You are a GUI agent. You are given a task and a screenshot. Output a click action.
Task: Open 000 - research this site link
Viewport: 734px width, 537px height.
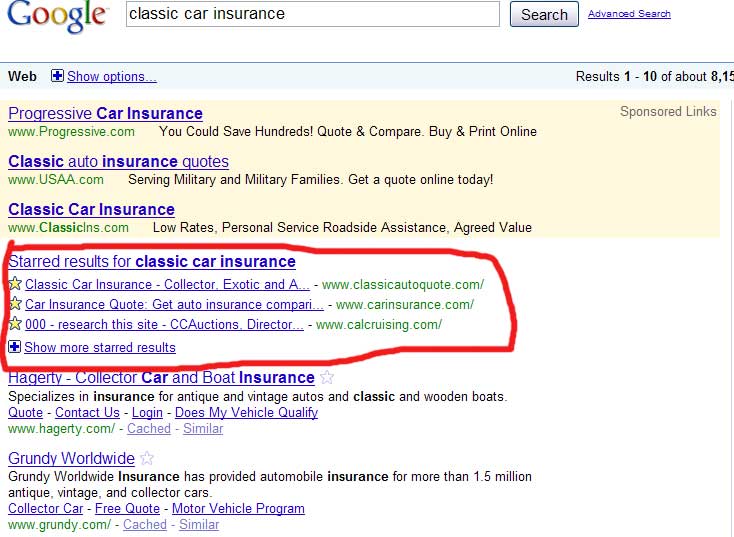pos(164,325)
